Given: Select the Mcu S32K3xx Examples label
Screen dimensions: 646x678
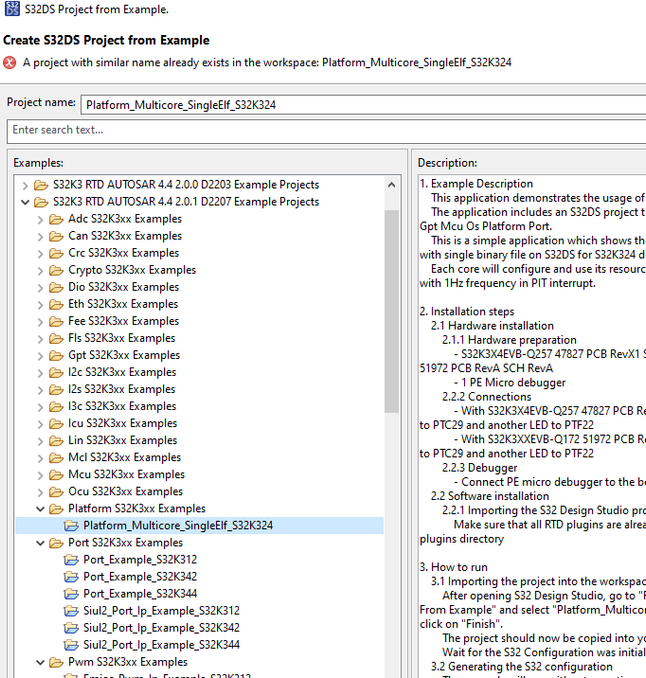Looking at the screenshot, I should pos(126,475).
